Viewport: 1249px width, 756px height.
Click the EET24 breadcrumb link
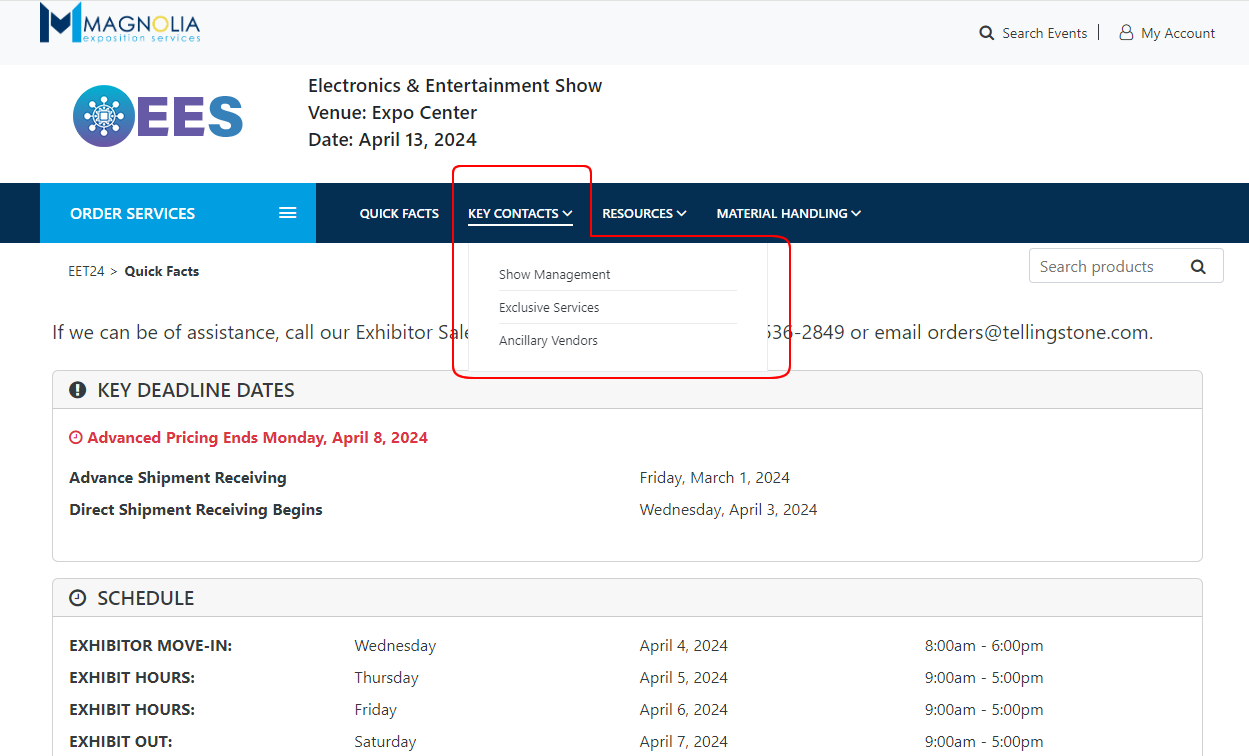click(x=86, y=271)
